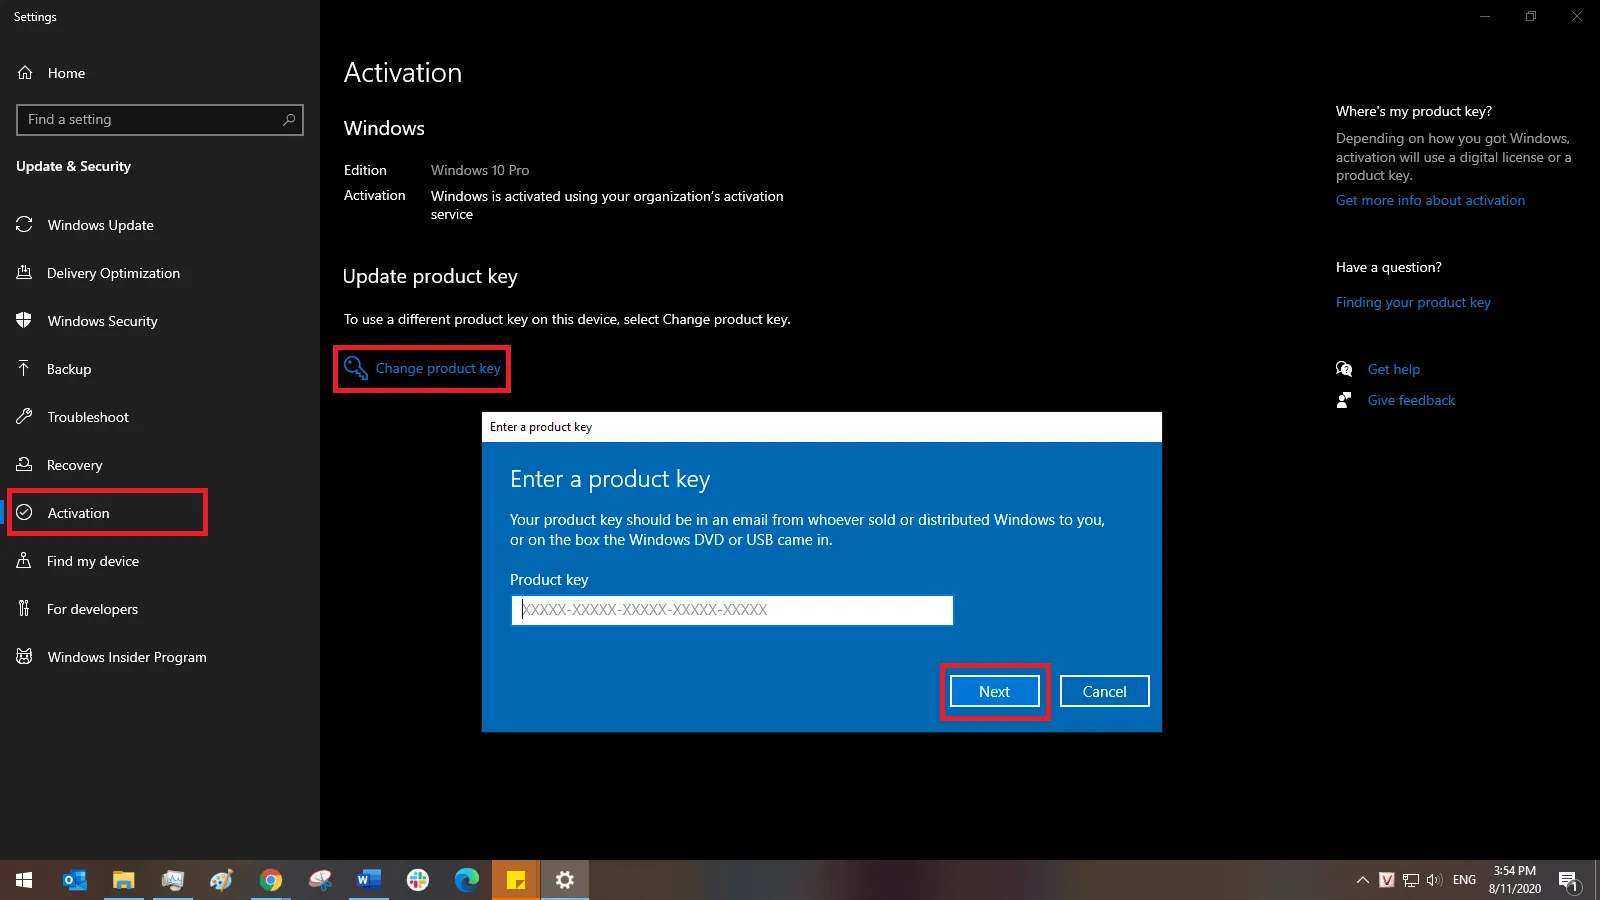The width and height of the screenshot is (1600, 900).
Task: Open Get more info about activation link
Action: point(1430,200)
